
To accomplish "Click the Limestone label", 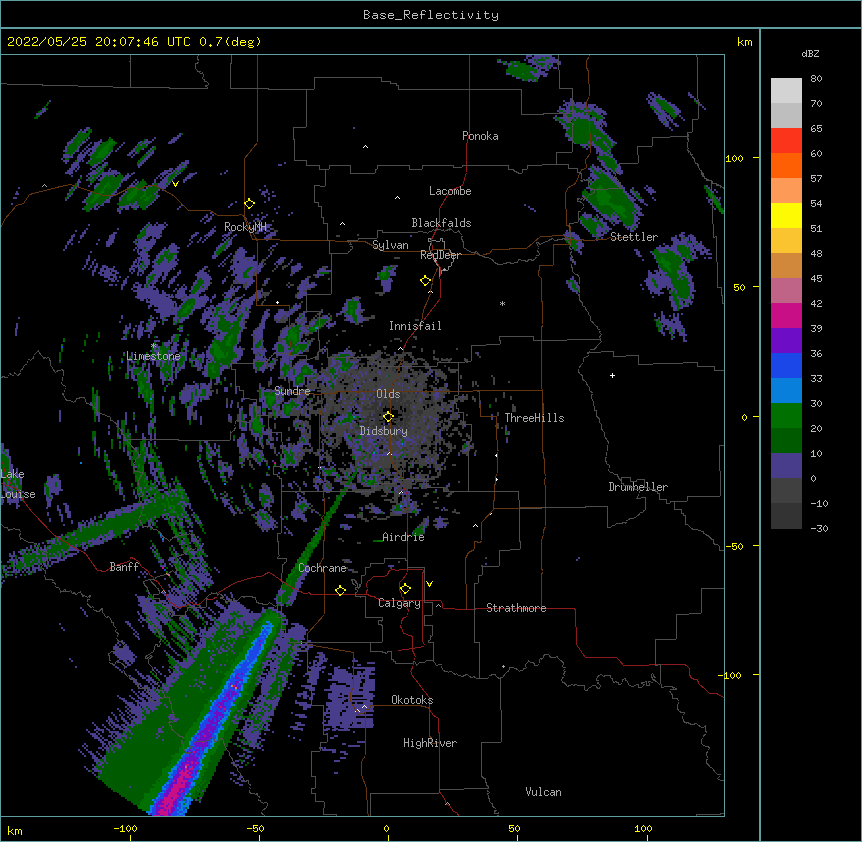I will (x=153, y=356).
